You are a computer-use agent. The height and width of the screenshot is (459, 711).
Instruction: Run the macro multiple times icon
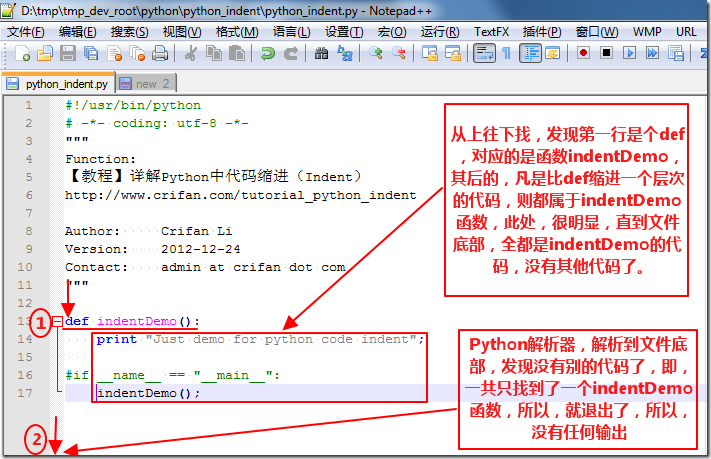(652, 53)
